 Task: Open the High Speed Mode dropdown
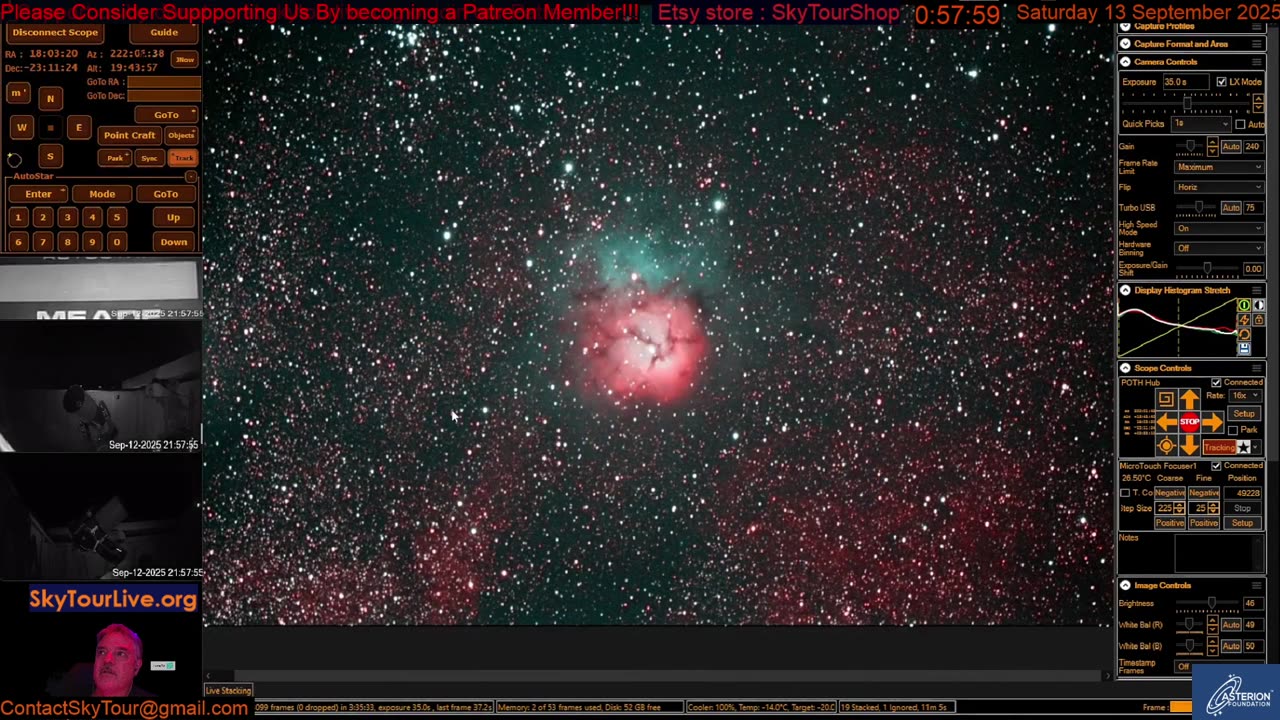[x=1219, y=228]
